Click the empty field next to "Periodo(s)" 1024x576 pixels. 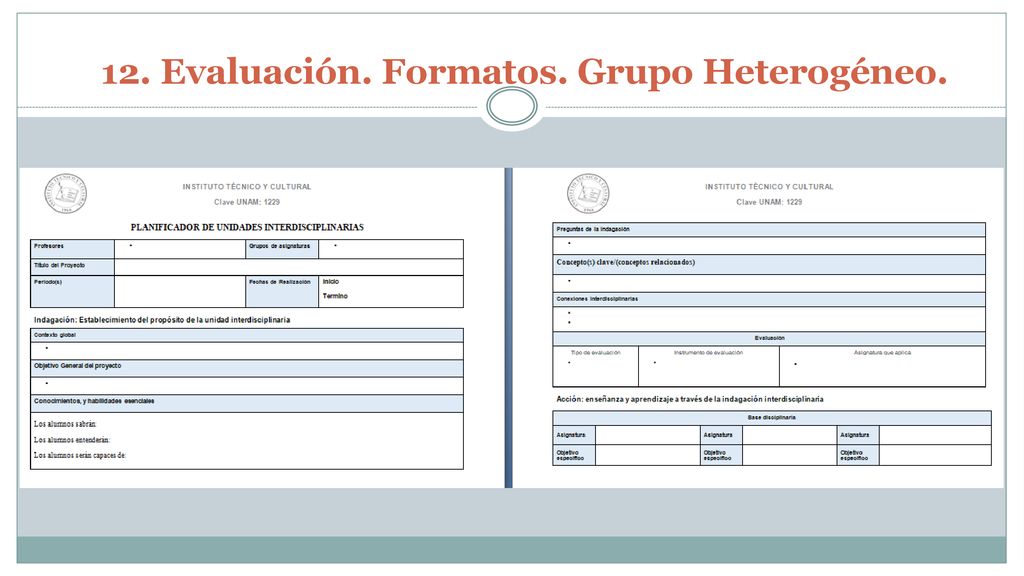pos(180,291)
